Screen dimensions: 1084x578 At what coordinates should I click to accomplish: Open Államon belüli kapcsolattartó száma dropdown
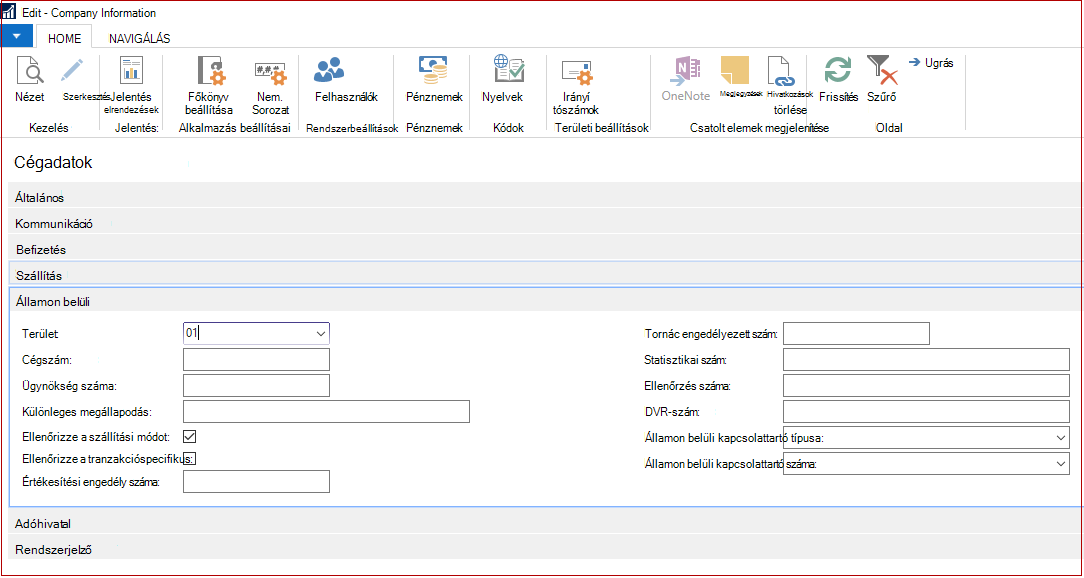coord(1061,464)
